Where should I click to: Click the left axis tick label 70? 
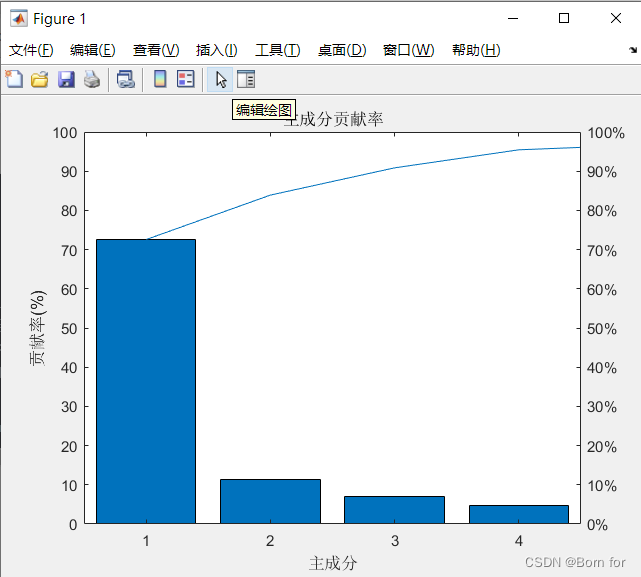click(69, 251)
